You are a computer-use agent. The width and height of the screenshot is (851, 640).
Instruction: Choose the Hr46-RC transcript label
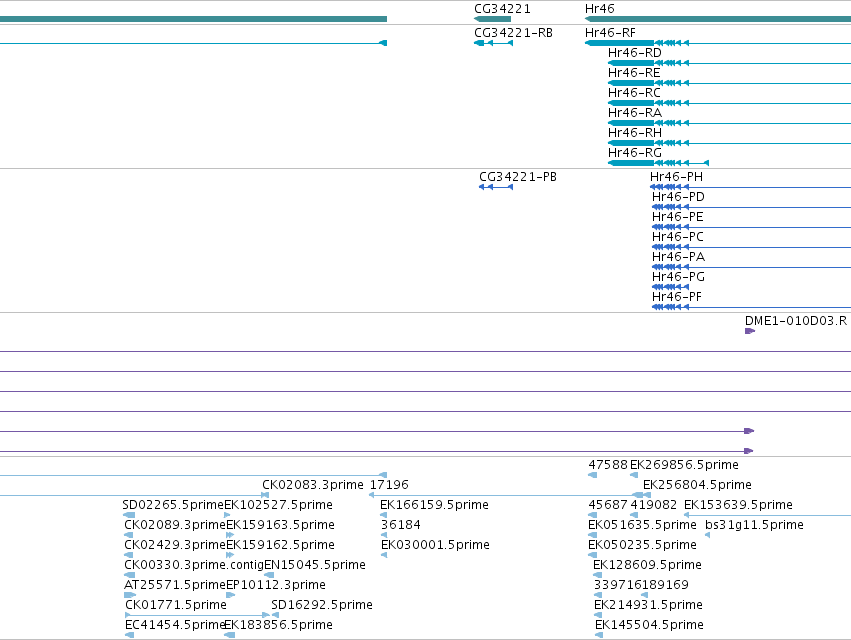(x=634, y=93)
